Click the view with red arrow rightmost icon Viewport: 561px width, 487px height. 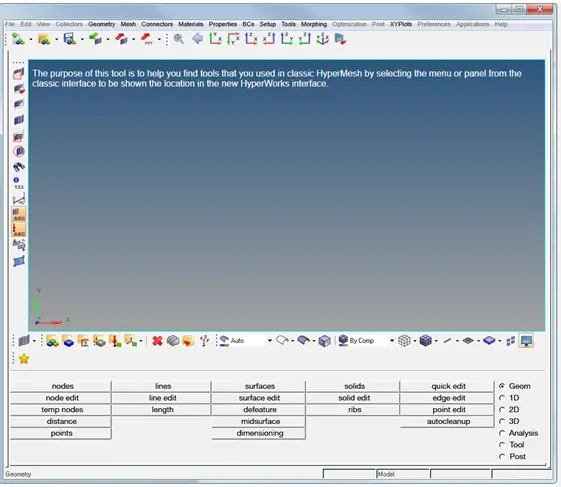tap(340, 39)
